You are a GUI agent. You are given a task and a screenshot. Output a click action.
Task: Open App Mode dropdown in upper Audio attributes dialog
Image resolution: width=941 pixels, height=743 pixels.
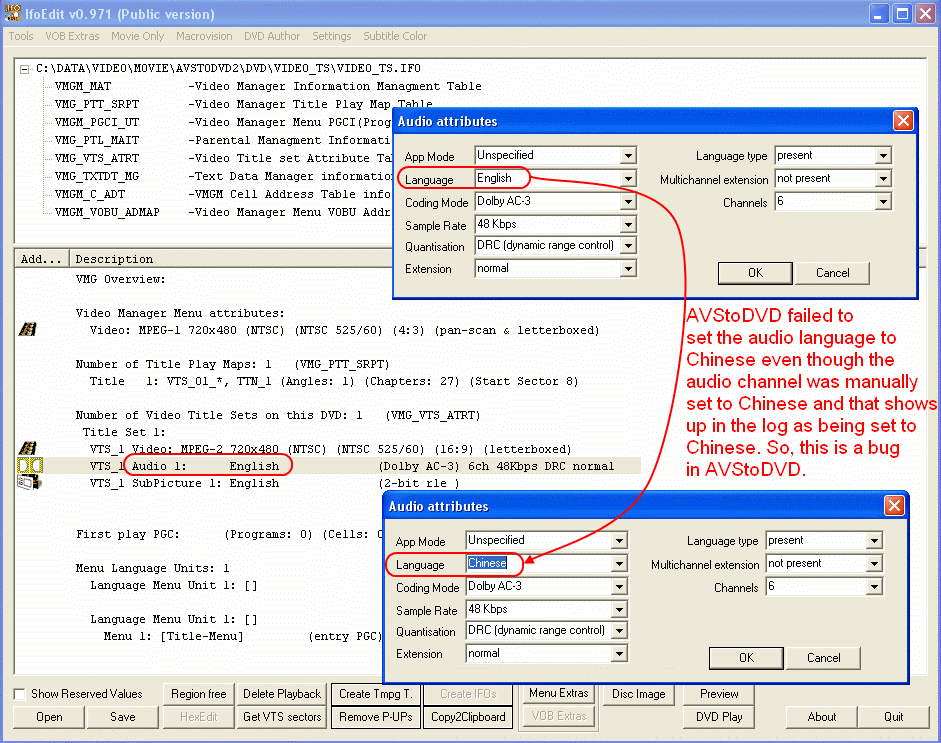click(x=628, y=156)
